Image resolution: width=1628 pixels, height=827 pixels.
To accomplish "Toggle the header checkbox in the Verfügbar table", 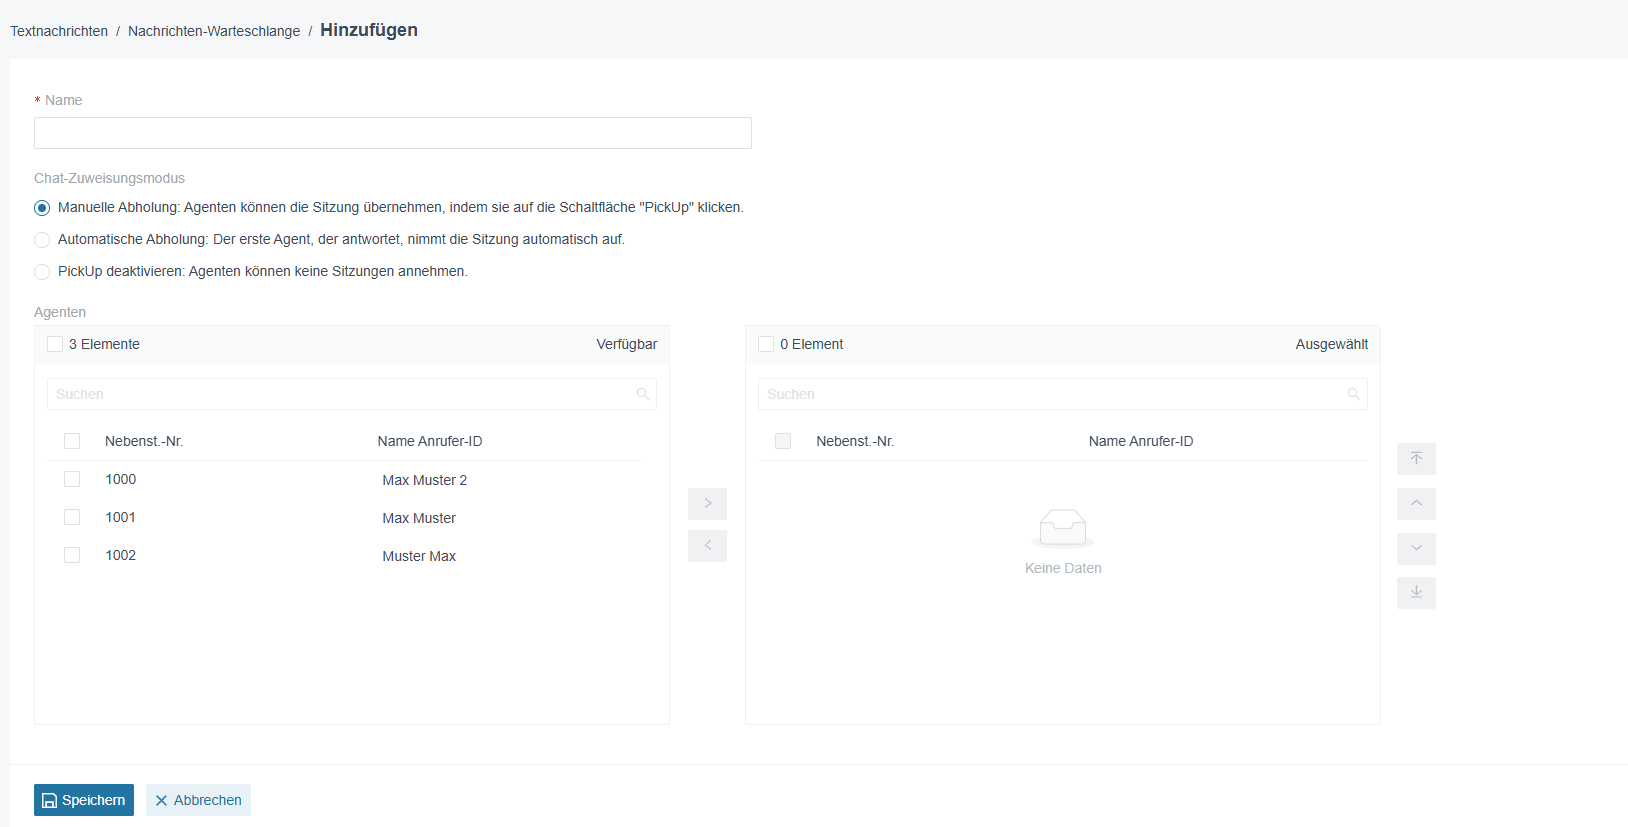I will coord(72,441).
